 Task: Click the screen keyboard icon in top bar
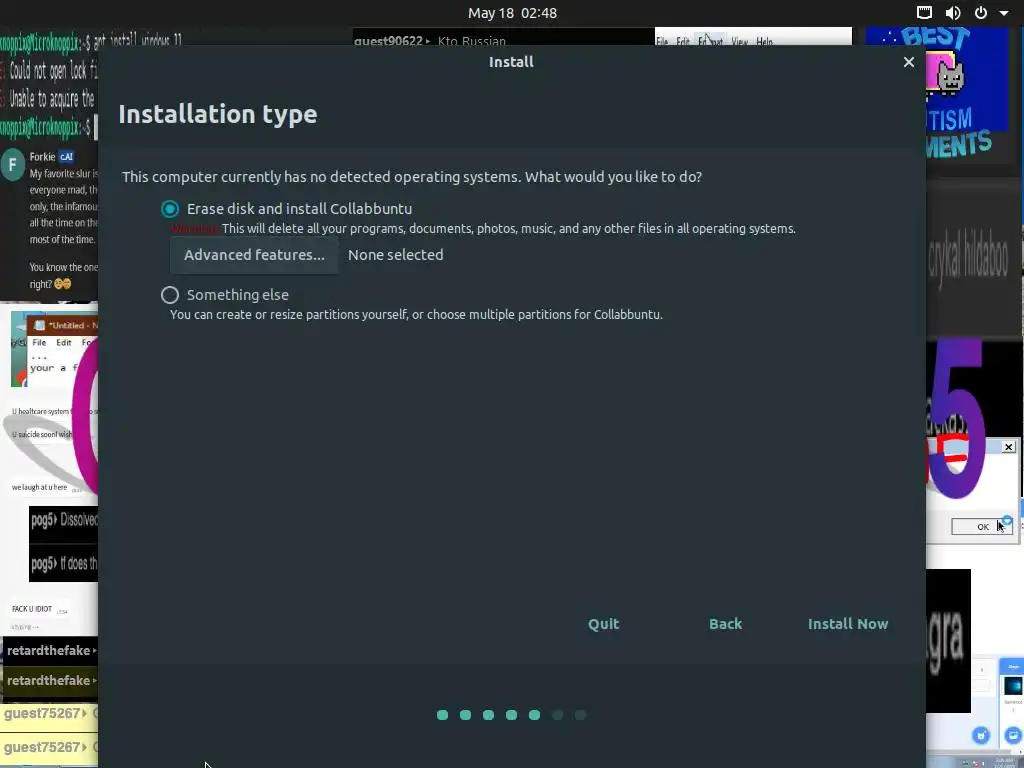[925, 12]
